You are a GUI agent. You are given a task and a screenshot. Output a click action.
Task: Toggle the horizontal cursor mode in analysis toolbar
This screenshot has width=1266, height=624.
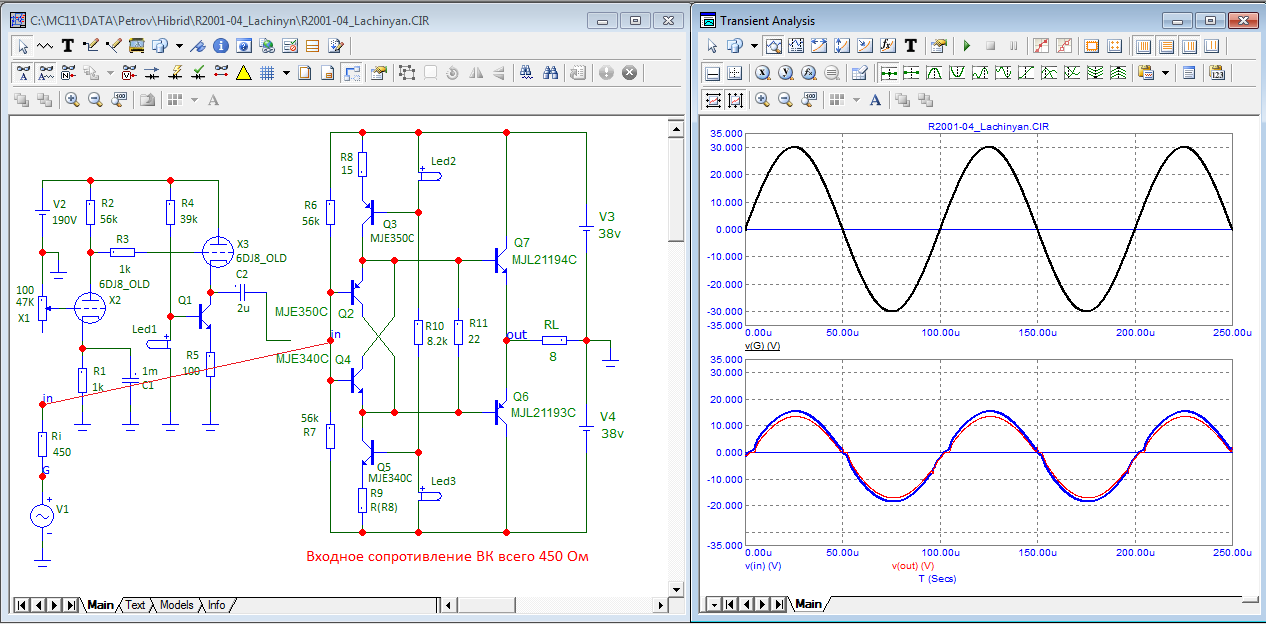(712, 72)
